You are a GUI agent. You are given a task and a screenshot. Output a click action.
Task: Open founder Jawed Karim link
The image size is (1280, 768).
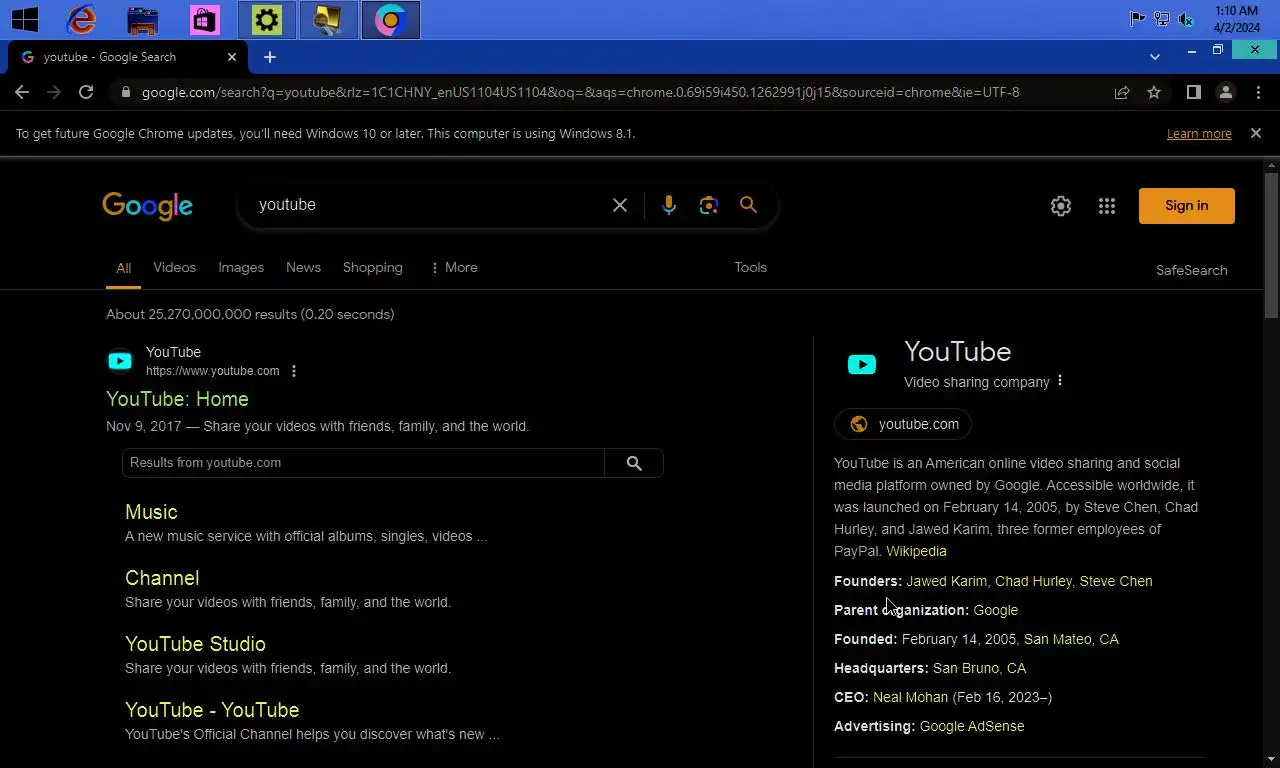(946, 581)
